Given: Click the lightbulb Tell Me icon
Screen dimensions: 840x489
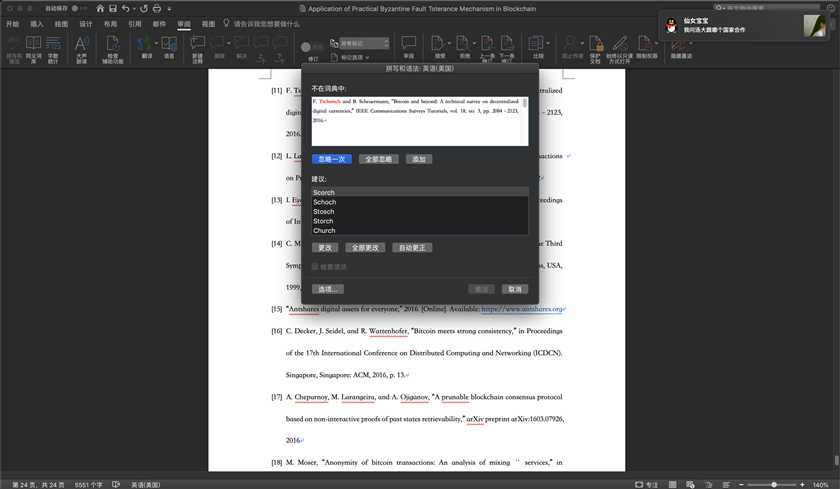Looking at the screenshot, I should [x=226, y=23].
